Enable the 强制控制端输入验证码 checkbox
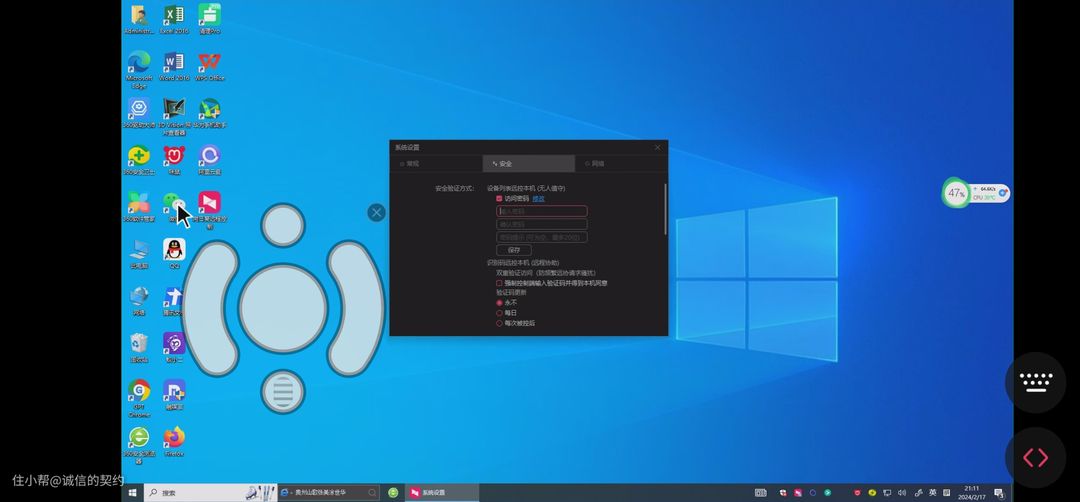The width and height of the screenshot is (1080, 502). [x=499, y=283]
